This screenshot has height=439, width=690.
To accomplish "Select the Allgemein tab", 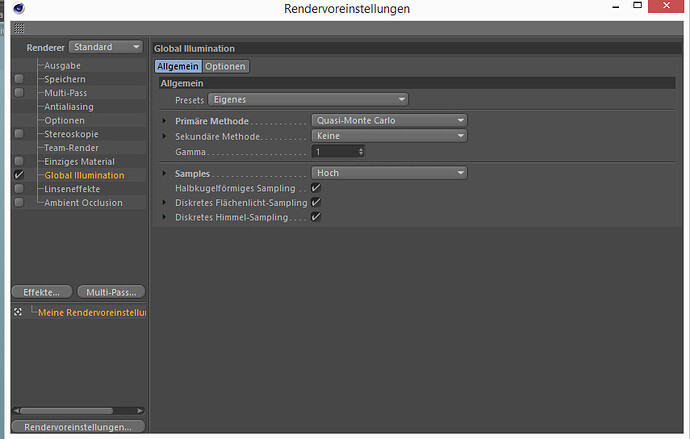I will (x=178, y=66).
